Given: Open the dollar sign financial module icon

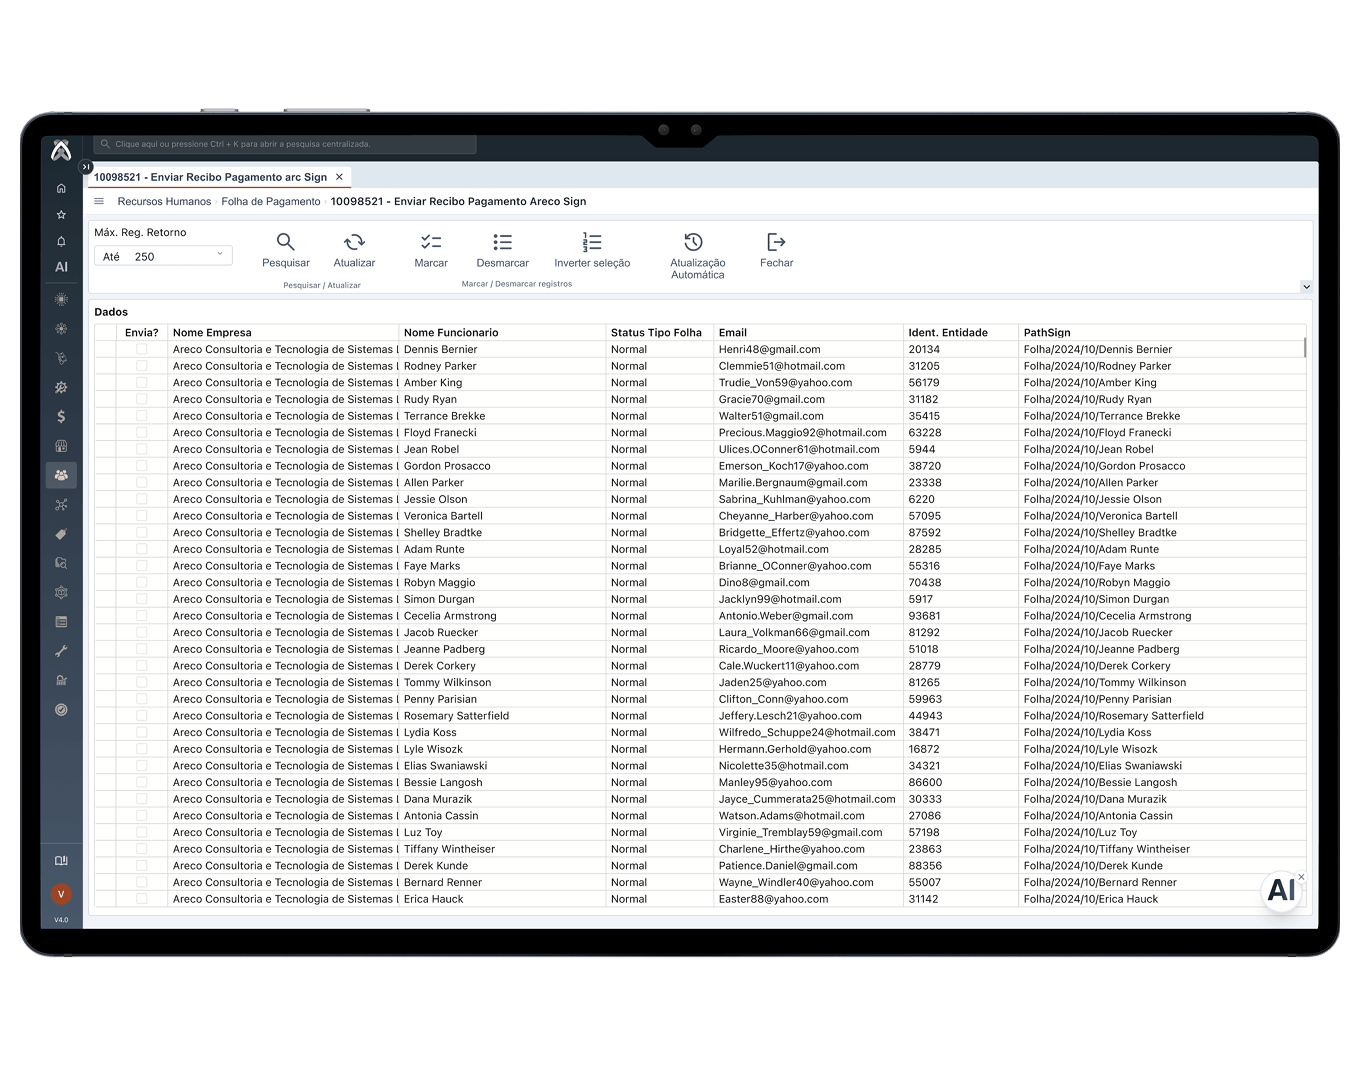Looking at the screenshot, I should [x=61, y=416].
